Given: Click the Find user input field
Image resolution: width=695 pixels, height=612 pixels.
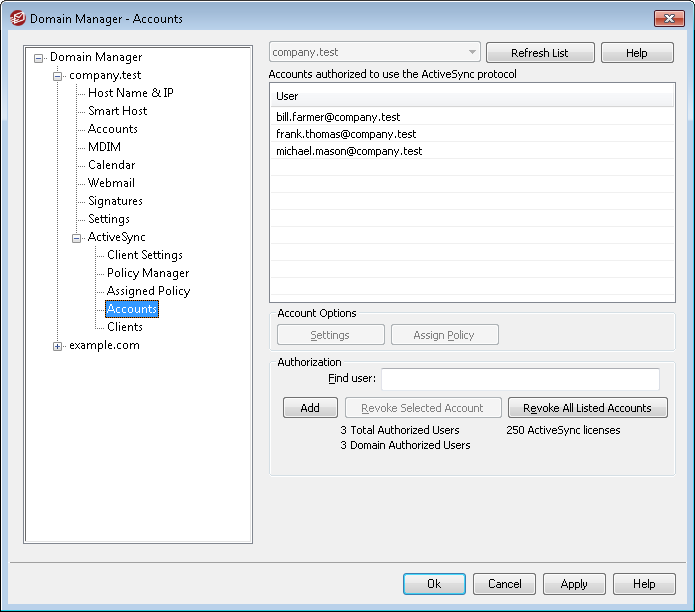Looking at the screenshot, I should (x=520, y=379).
